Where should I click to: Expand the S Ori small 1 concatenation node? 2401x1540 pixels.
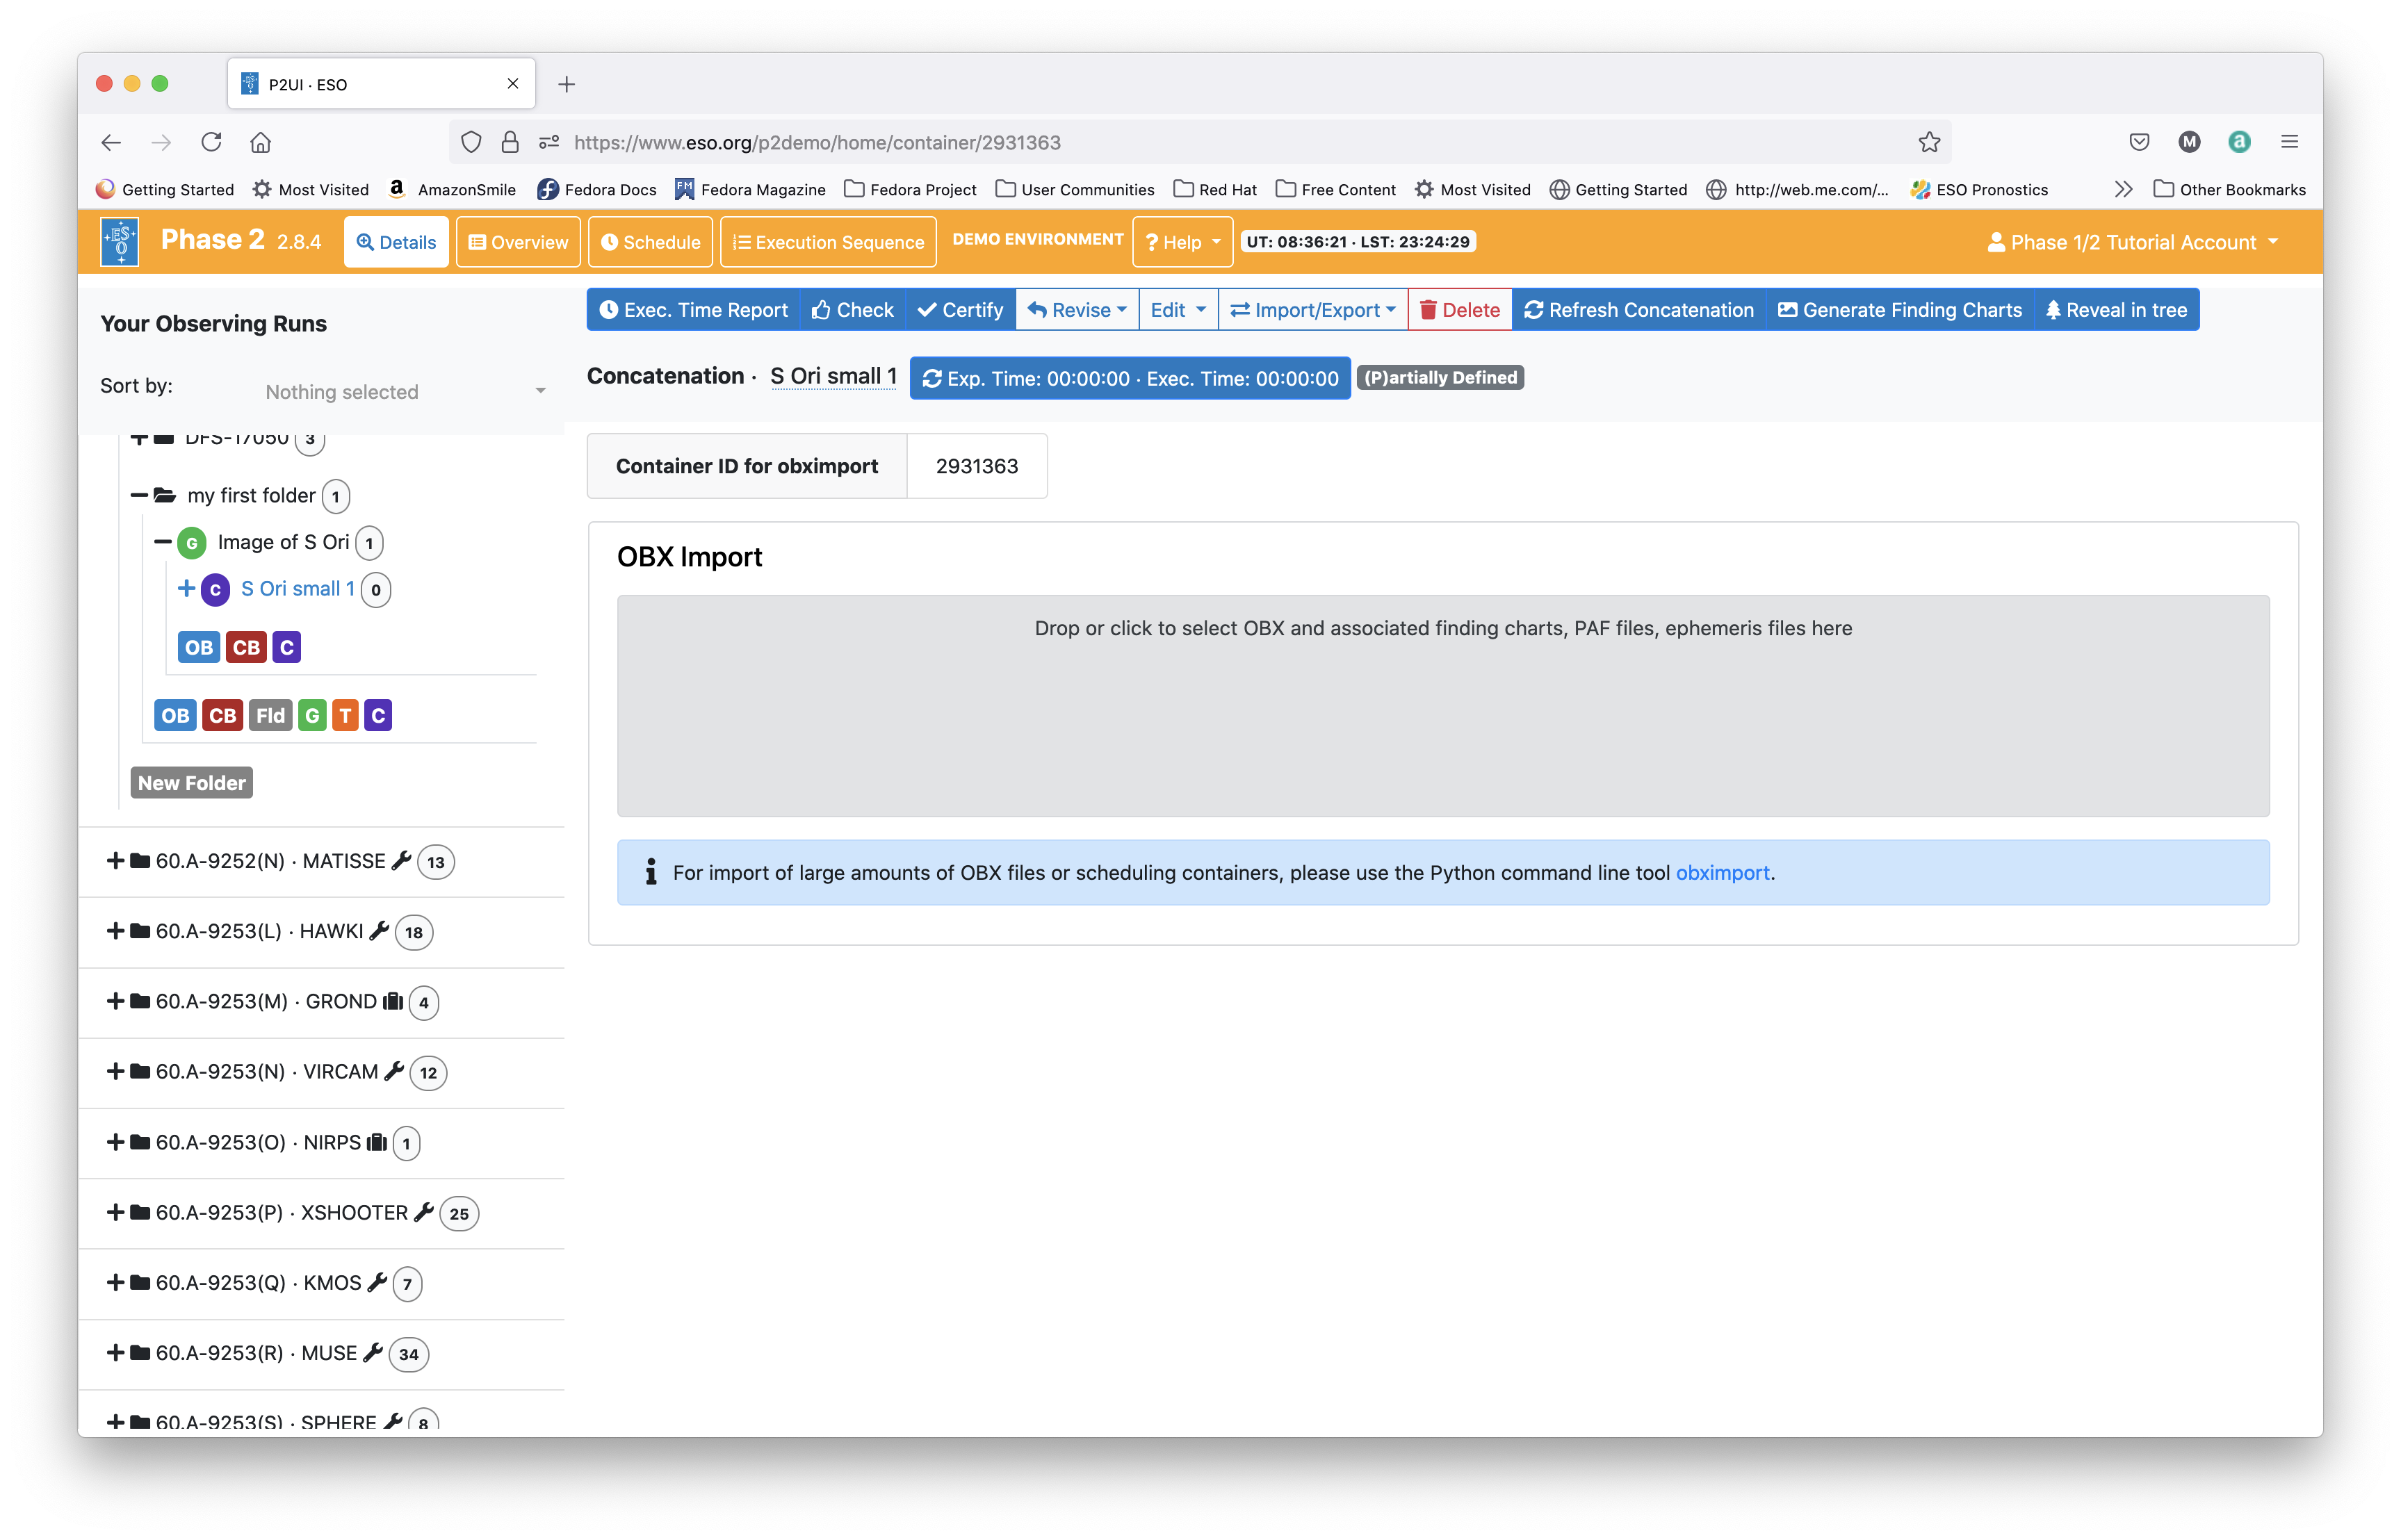point(186,588)
